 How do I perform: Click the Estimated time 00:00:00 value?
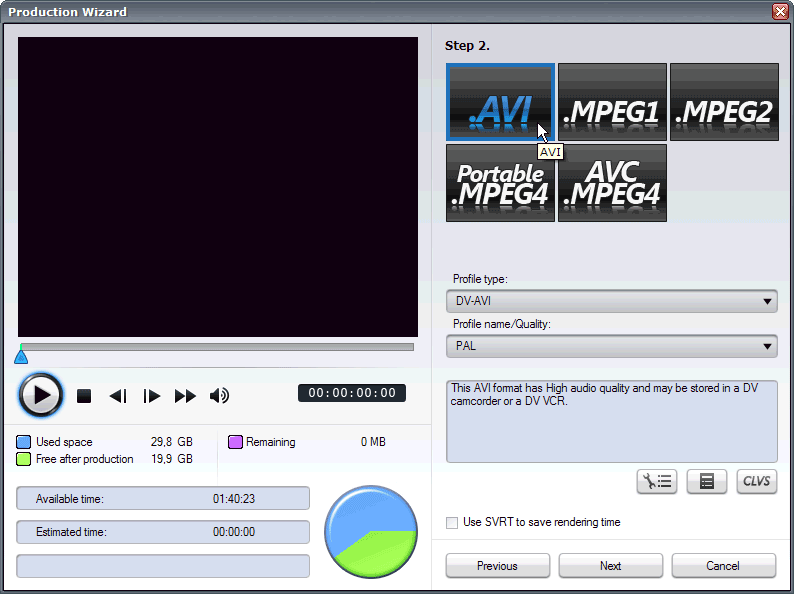[x=234, y=532]
